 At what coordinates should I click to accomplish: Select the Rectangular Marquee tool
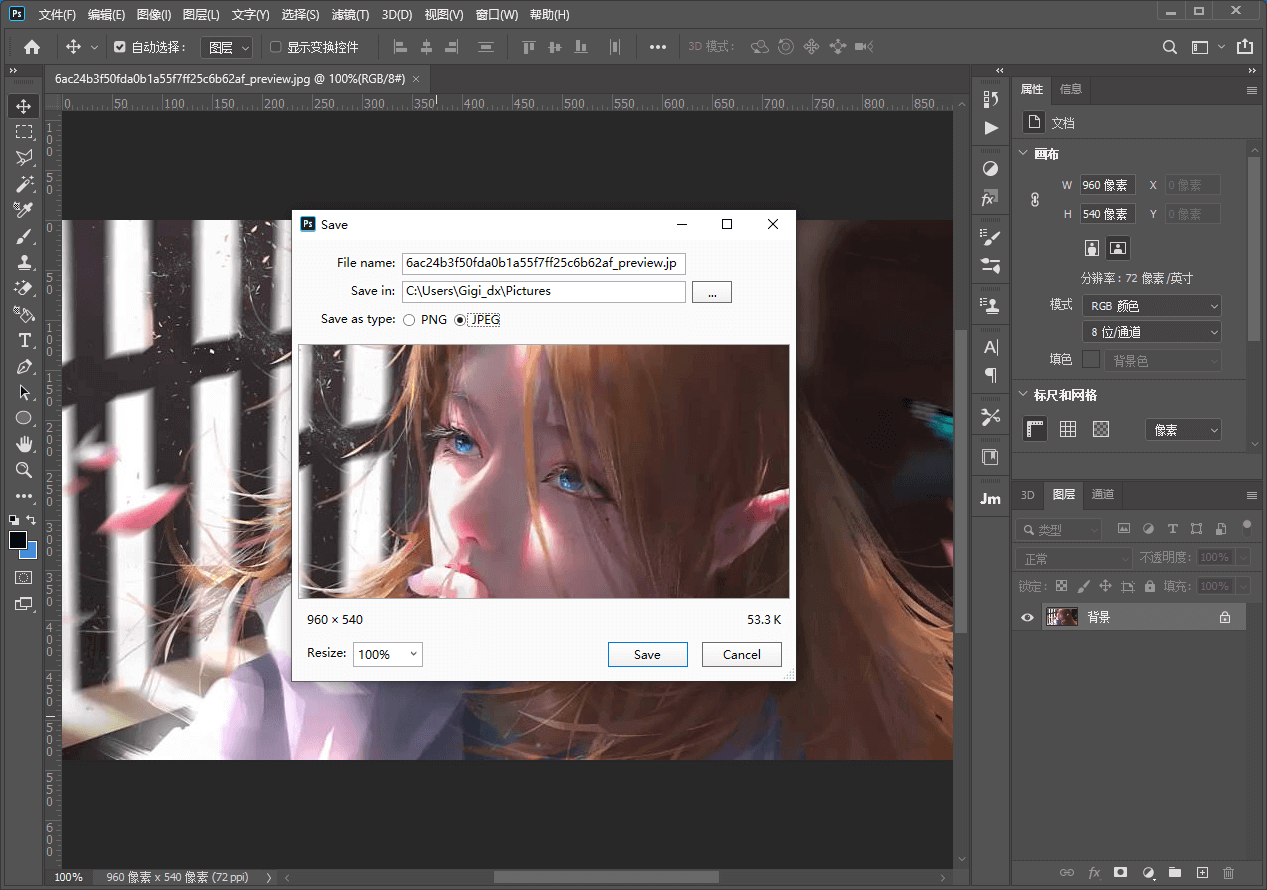tap(24, 132)
